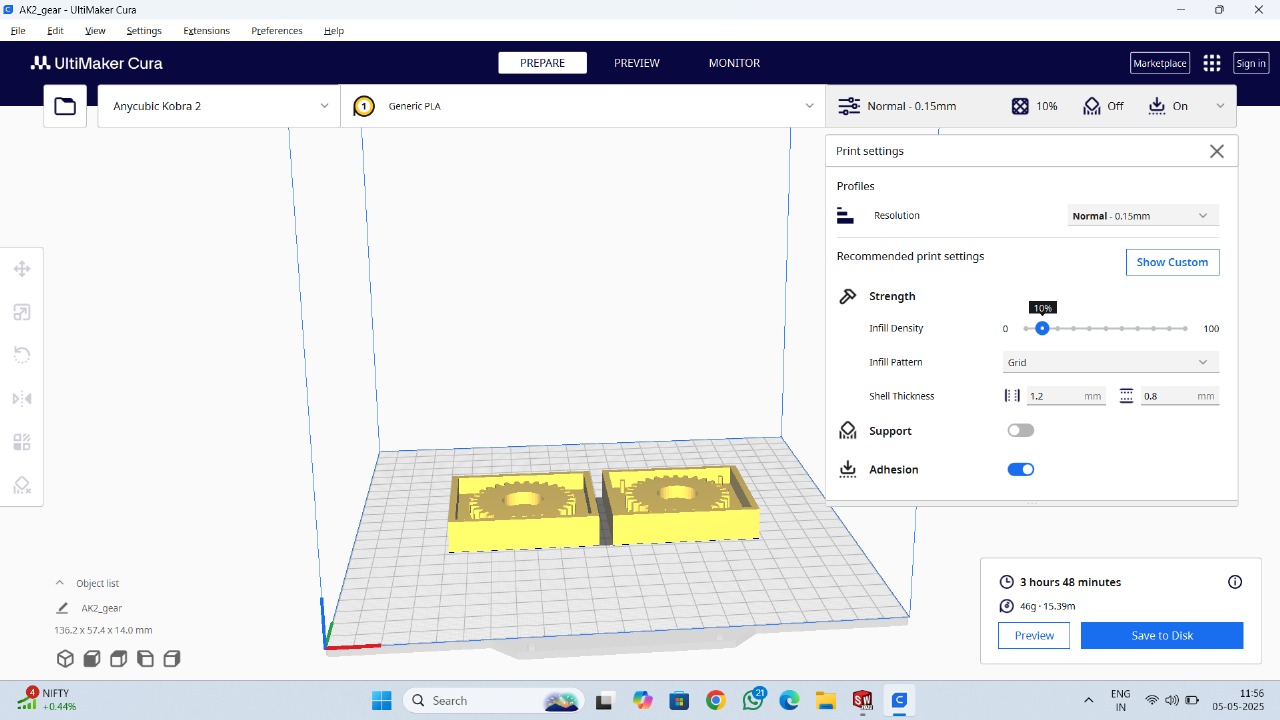
Task: Expand the Anycubic Kobra 2 printer dropdown
Action: (x=218, y=106)
